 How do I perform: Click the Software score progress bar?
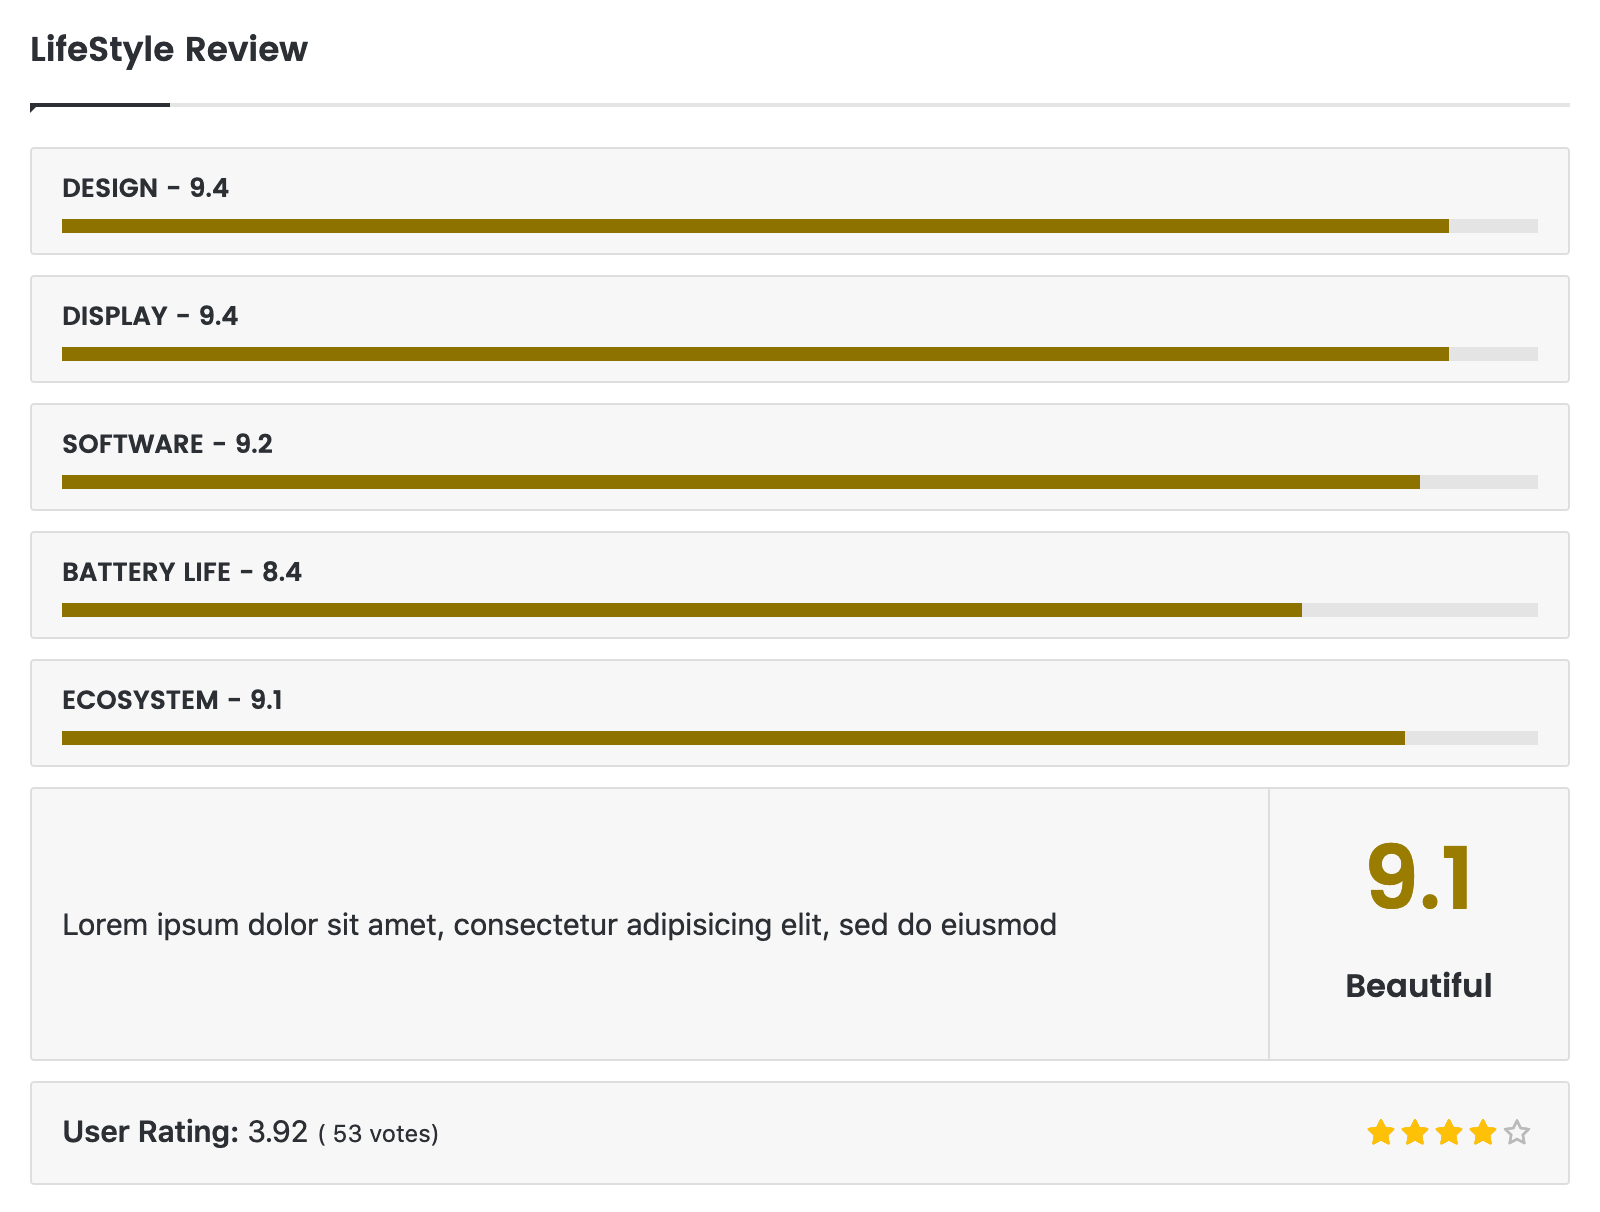pos(799,482)
